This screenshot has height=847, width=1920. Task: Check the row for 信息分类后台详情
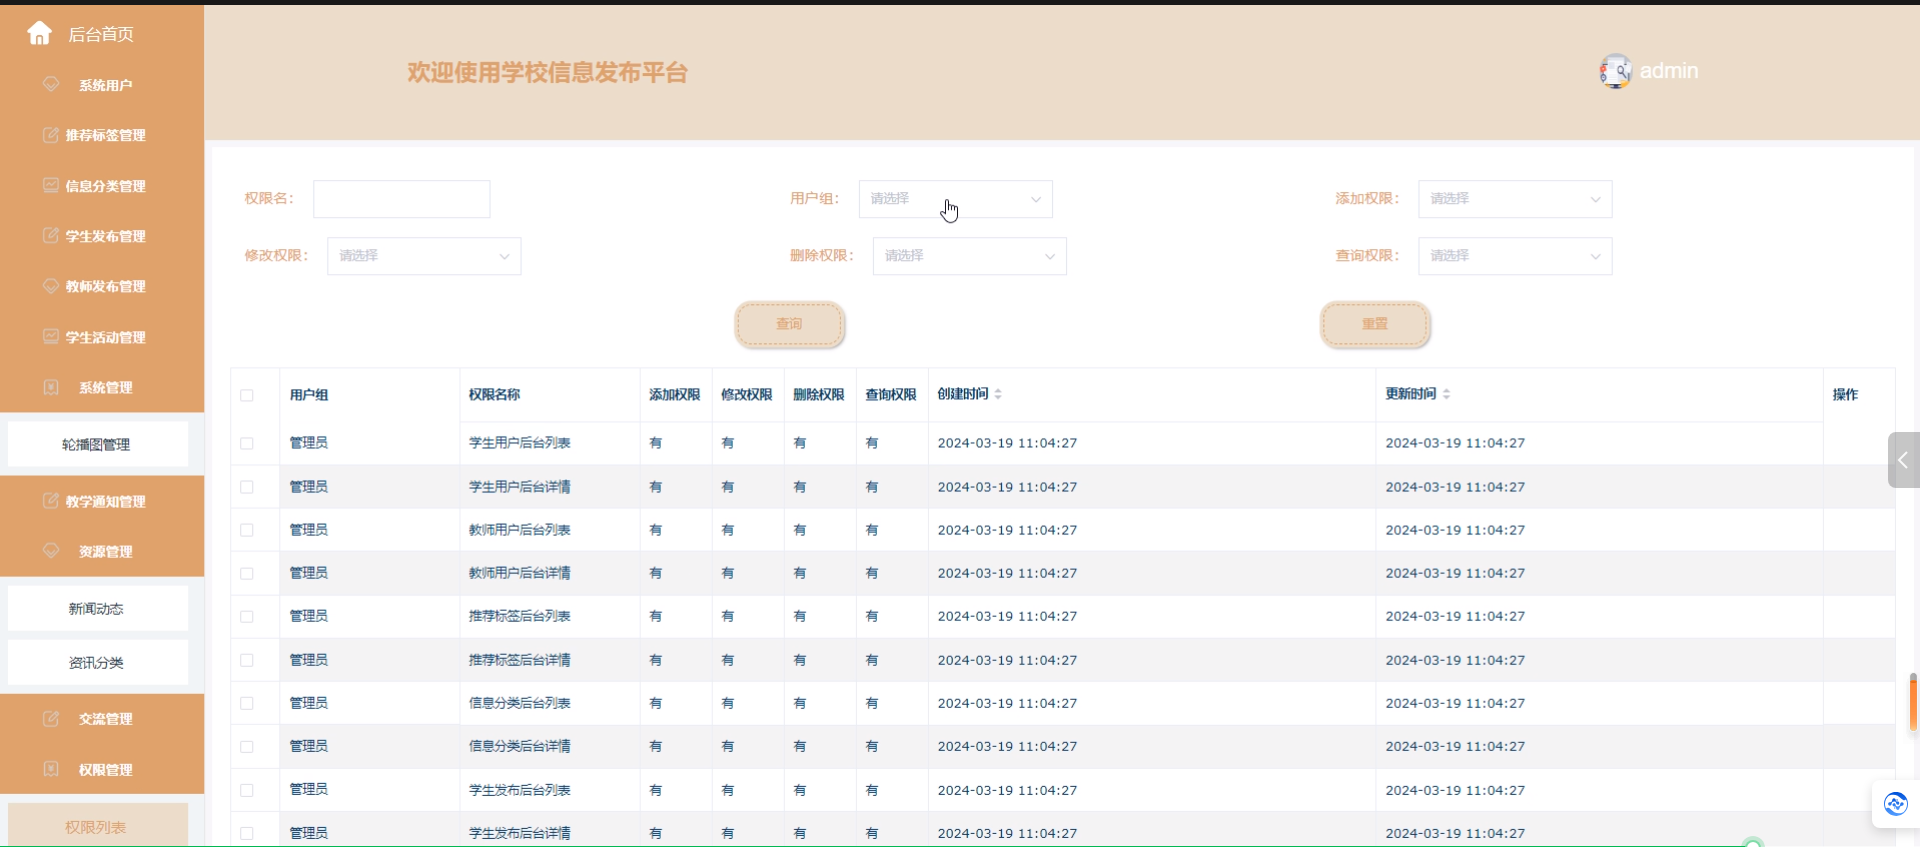click(247, 747)
